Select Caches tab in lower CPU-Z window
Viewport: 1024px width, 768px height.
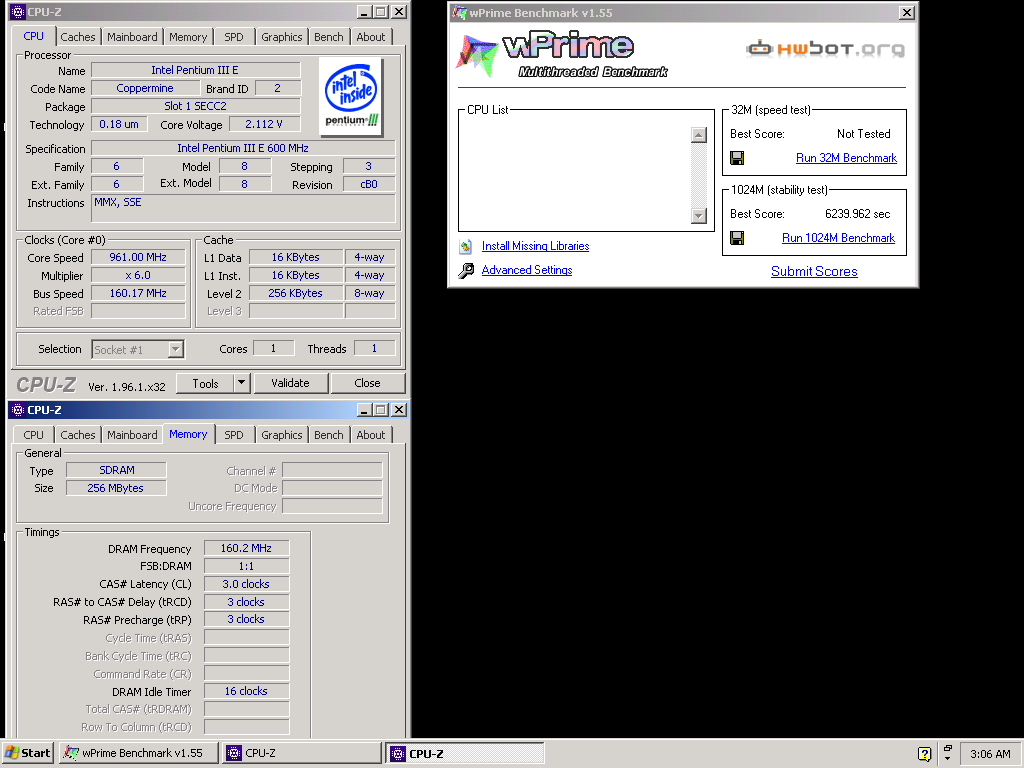tap(78, 435)
